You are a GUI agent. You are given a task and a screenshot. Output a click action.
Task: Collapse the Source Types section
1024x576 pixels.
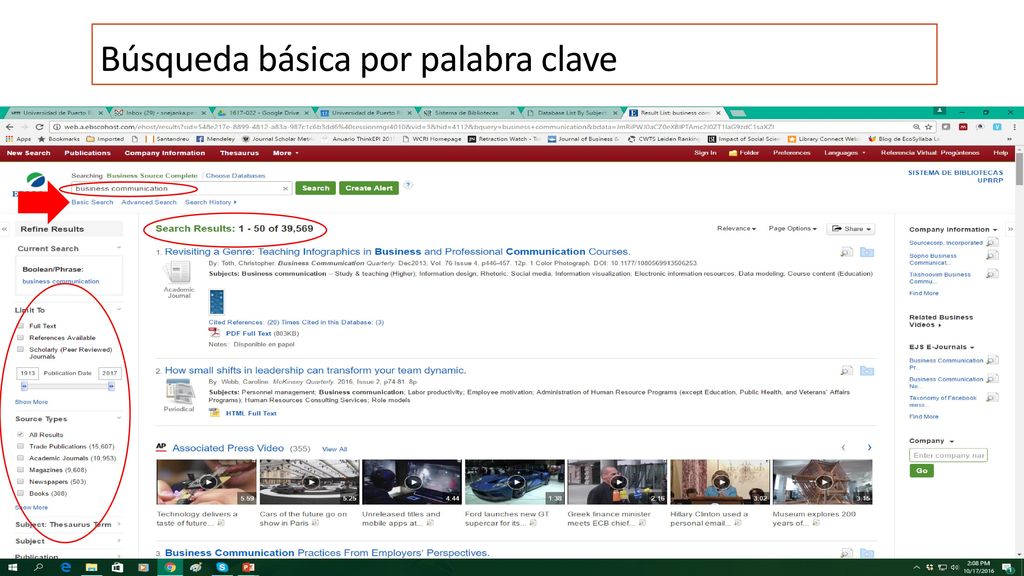[x=118, y=418]
